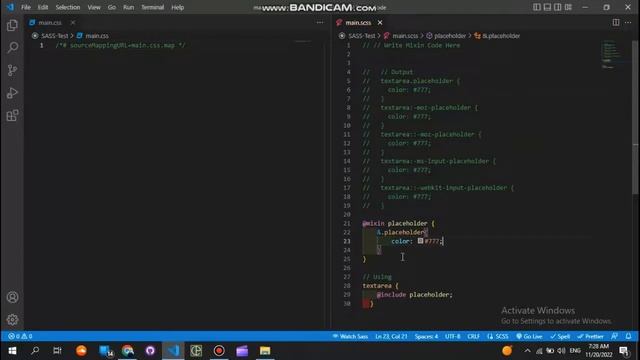Open the File menu
The image size is (640, 360).
tap(26, 7)
